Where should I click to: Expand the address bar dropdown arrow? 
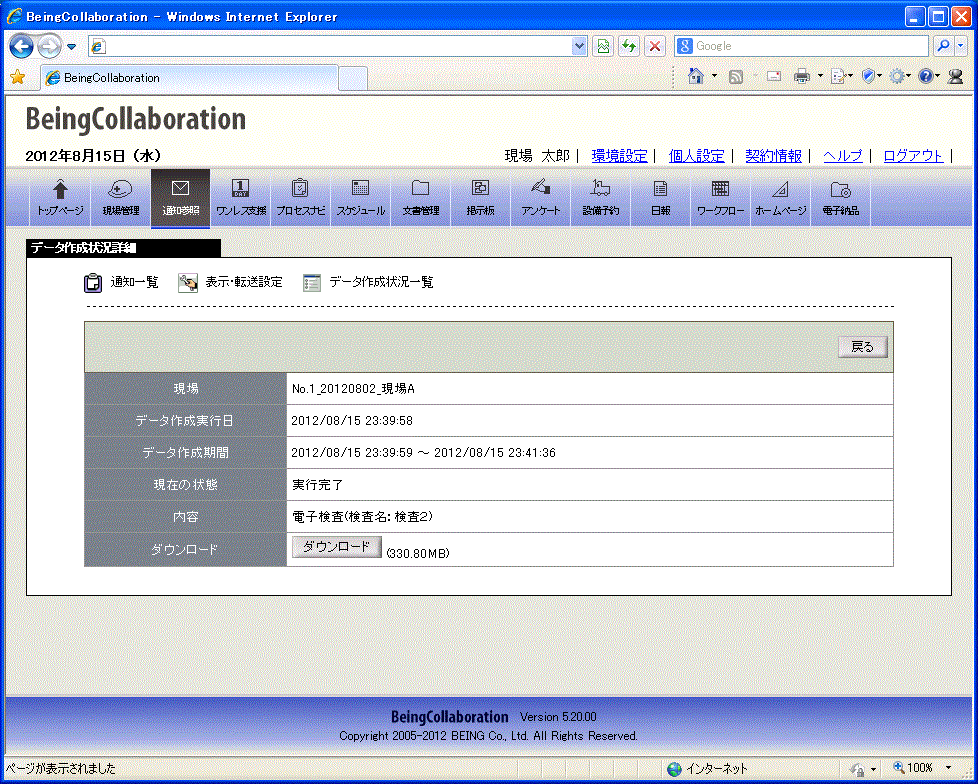tap(579, 46)
